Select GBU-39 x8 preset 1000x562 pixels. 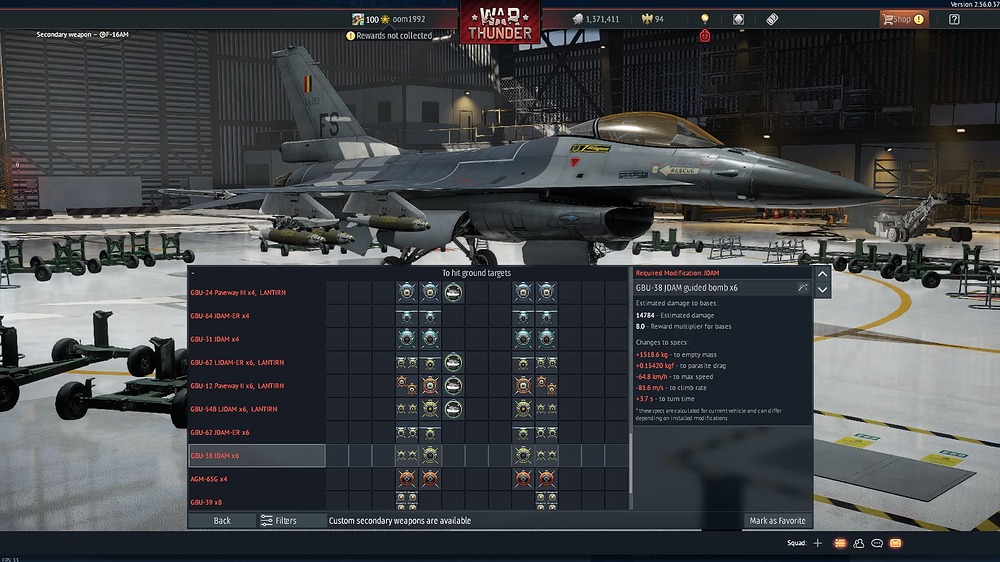257,501
